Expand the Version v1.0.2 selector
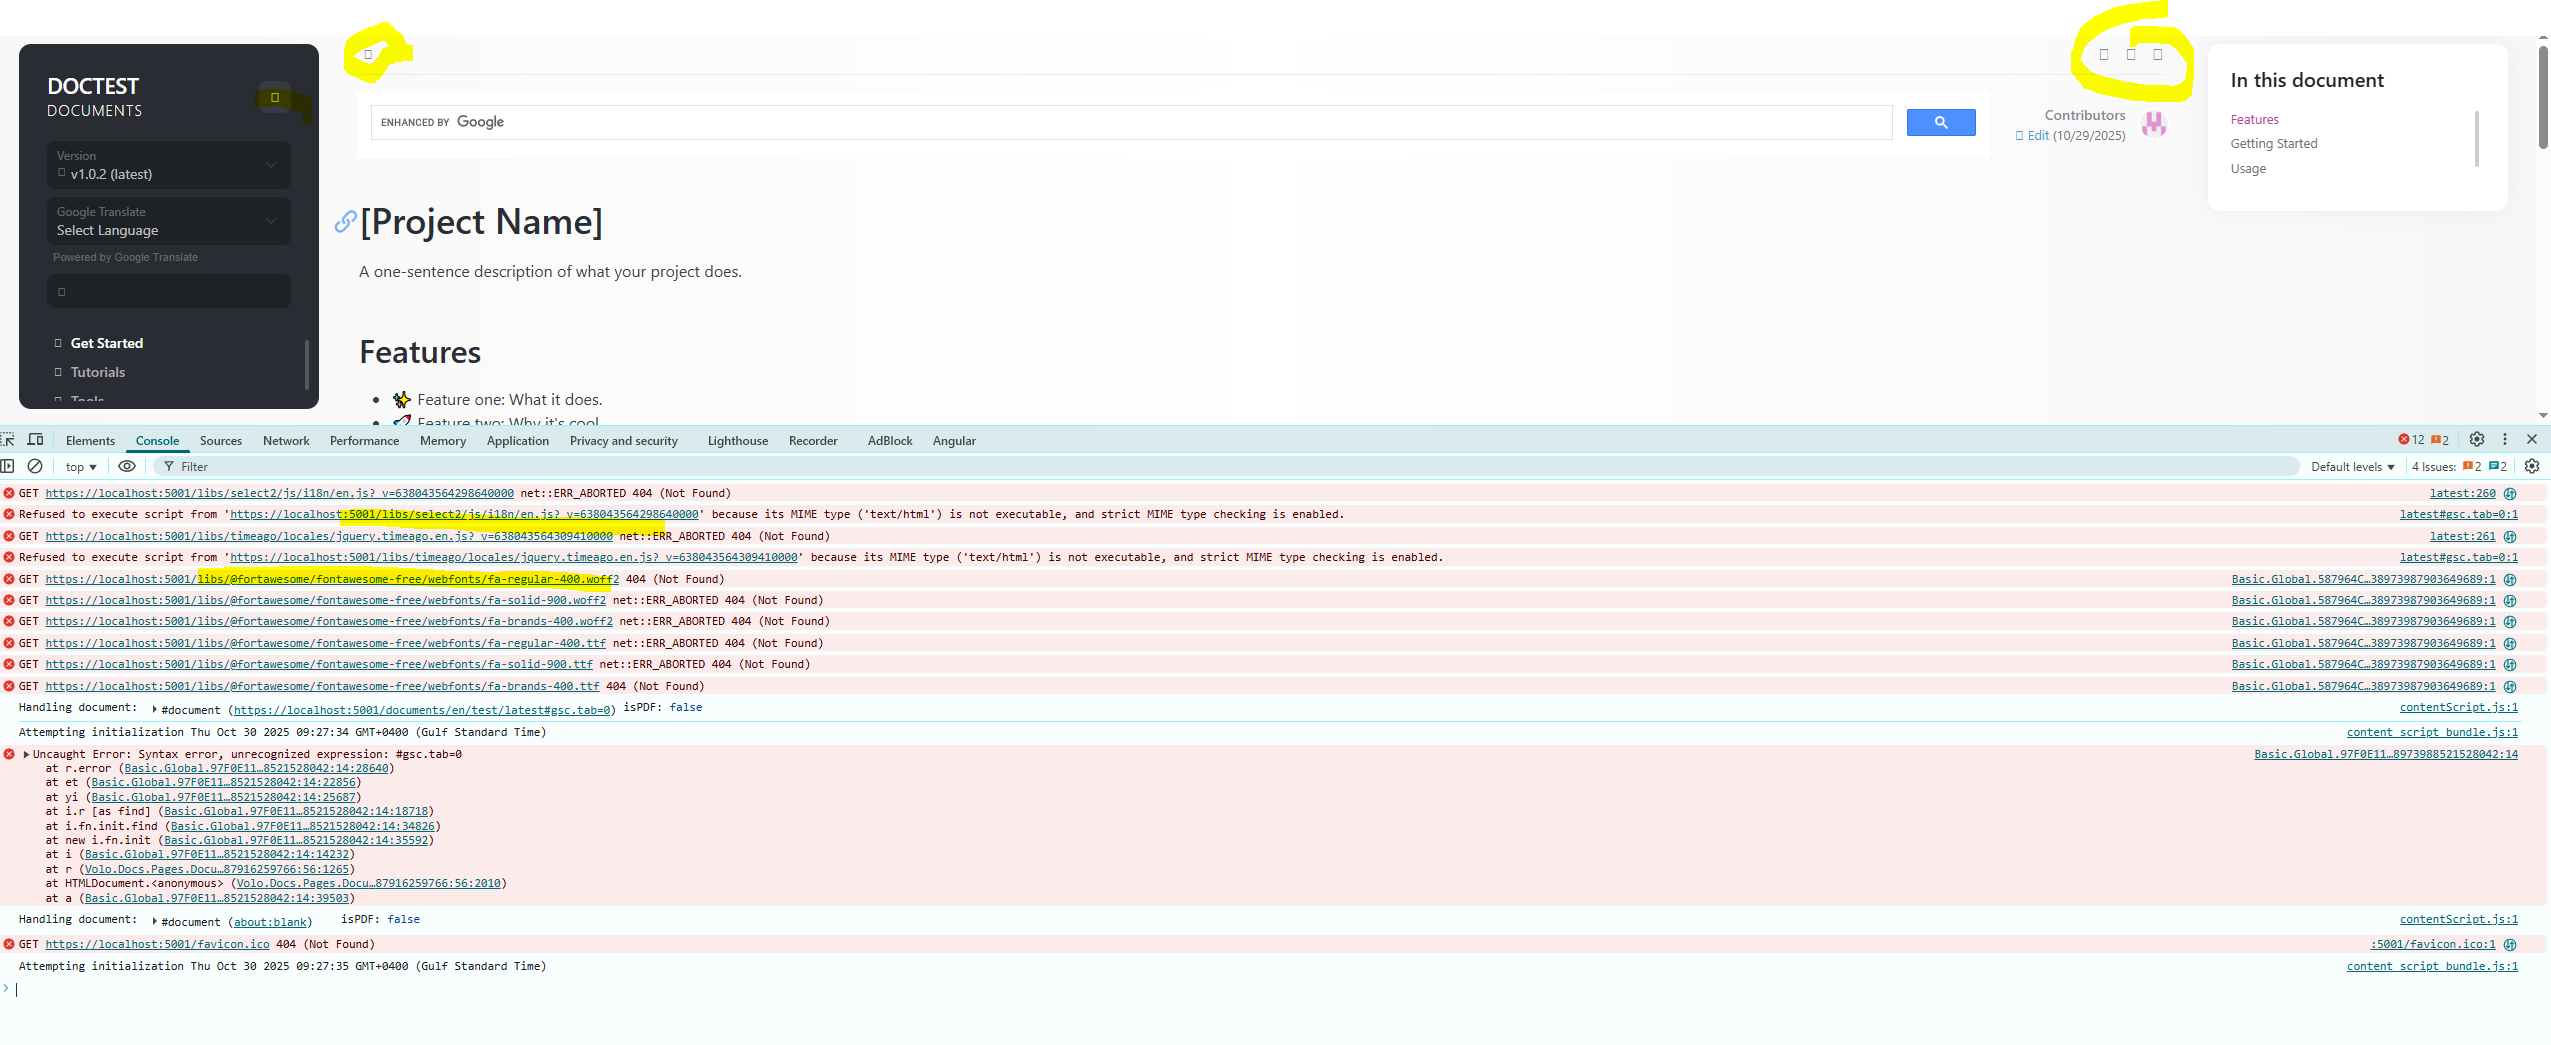Viewport: 2551px width, 1045px height. click(168, 165)
